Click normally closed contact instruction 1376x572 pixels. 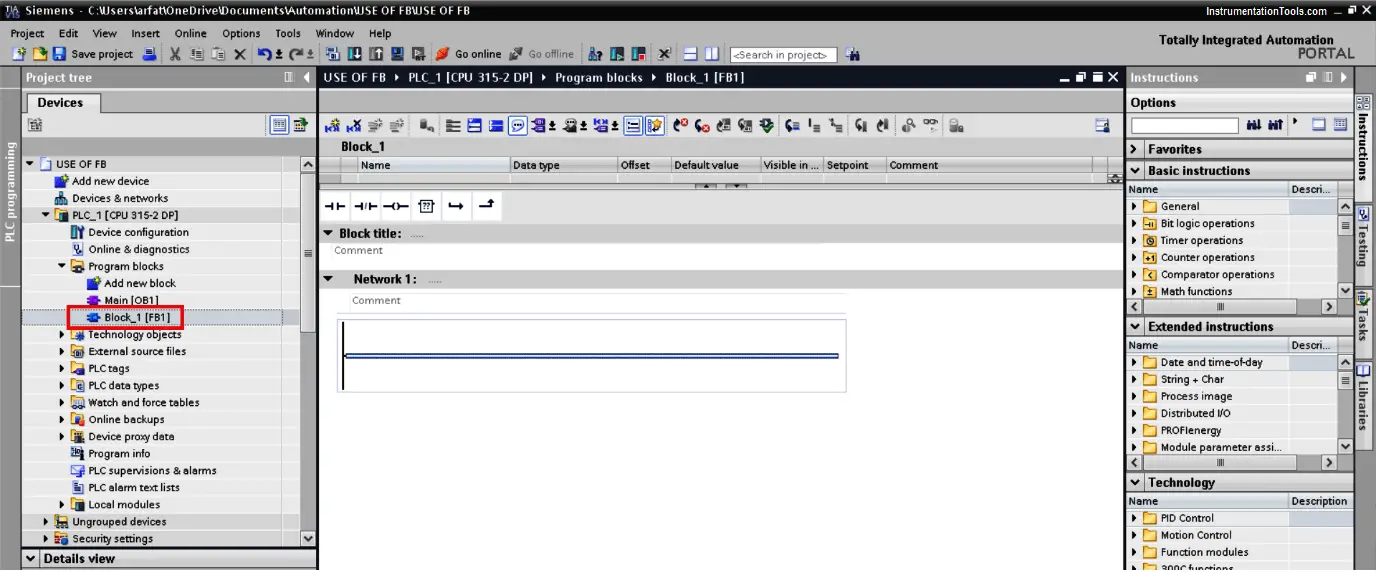point(365,206)
